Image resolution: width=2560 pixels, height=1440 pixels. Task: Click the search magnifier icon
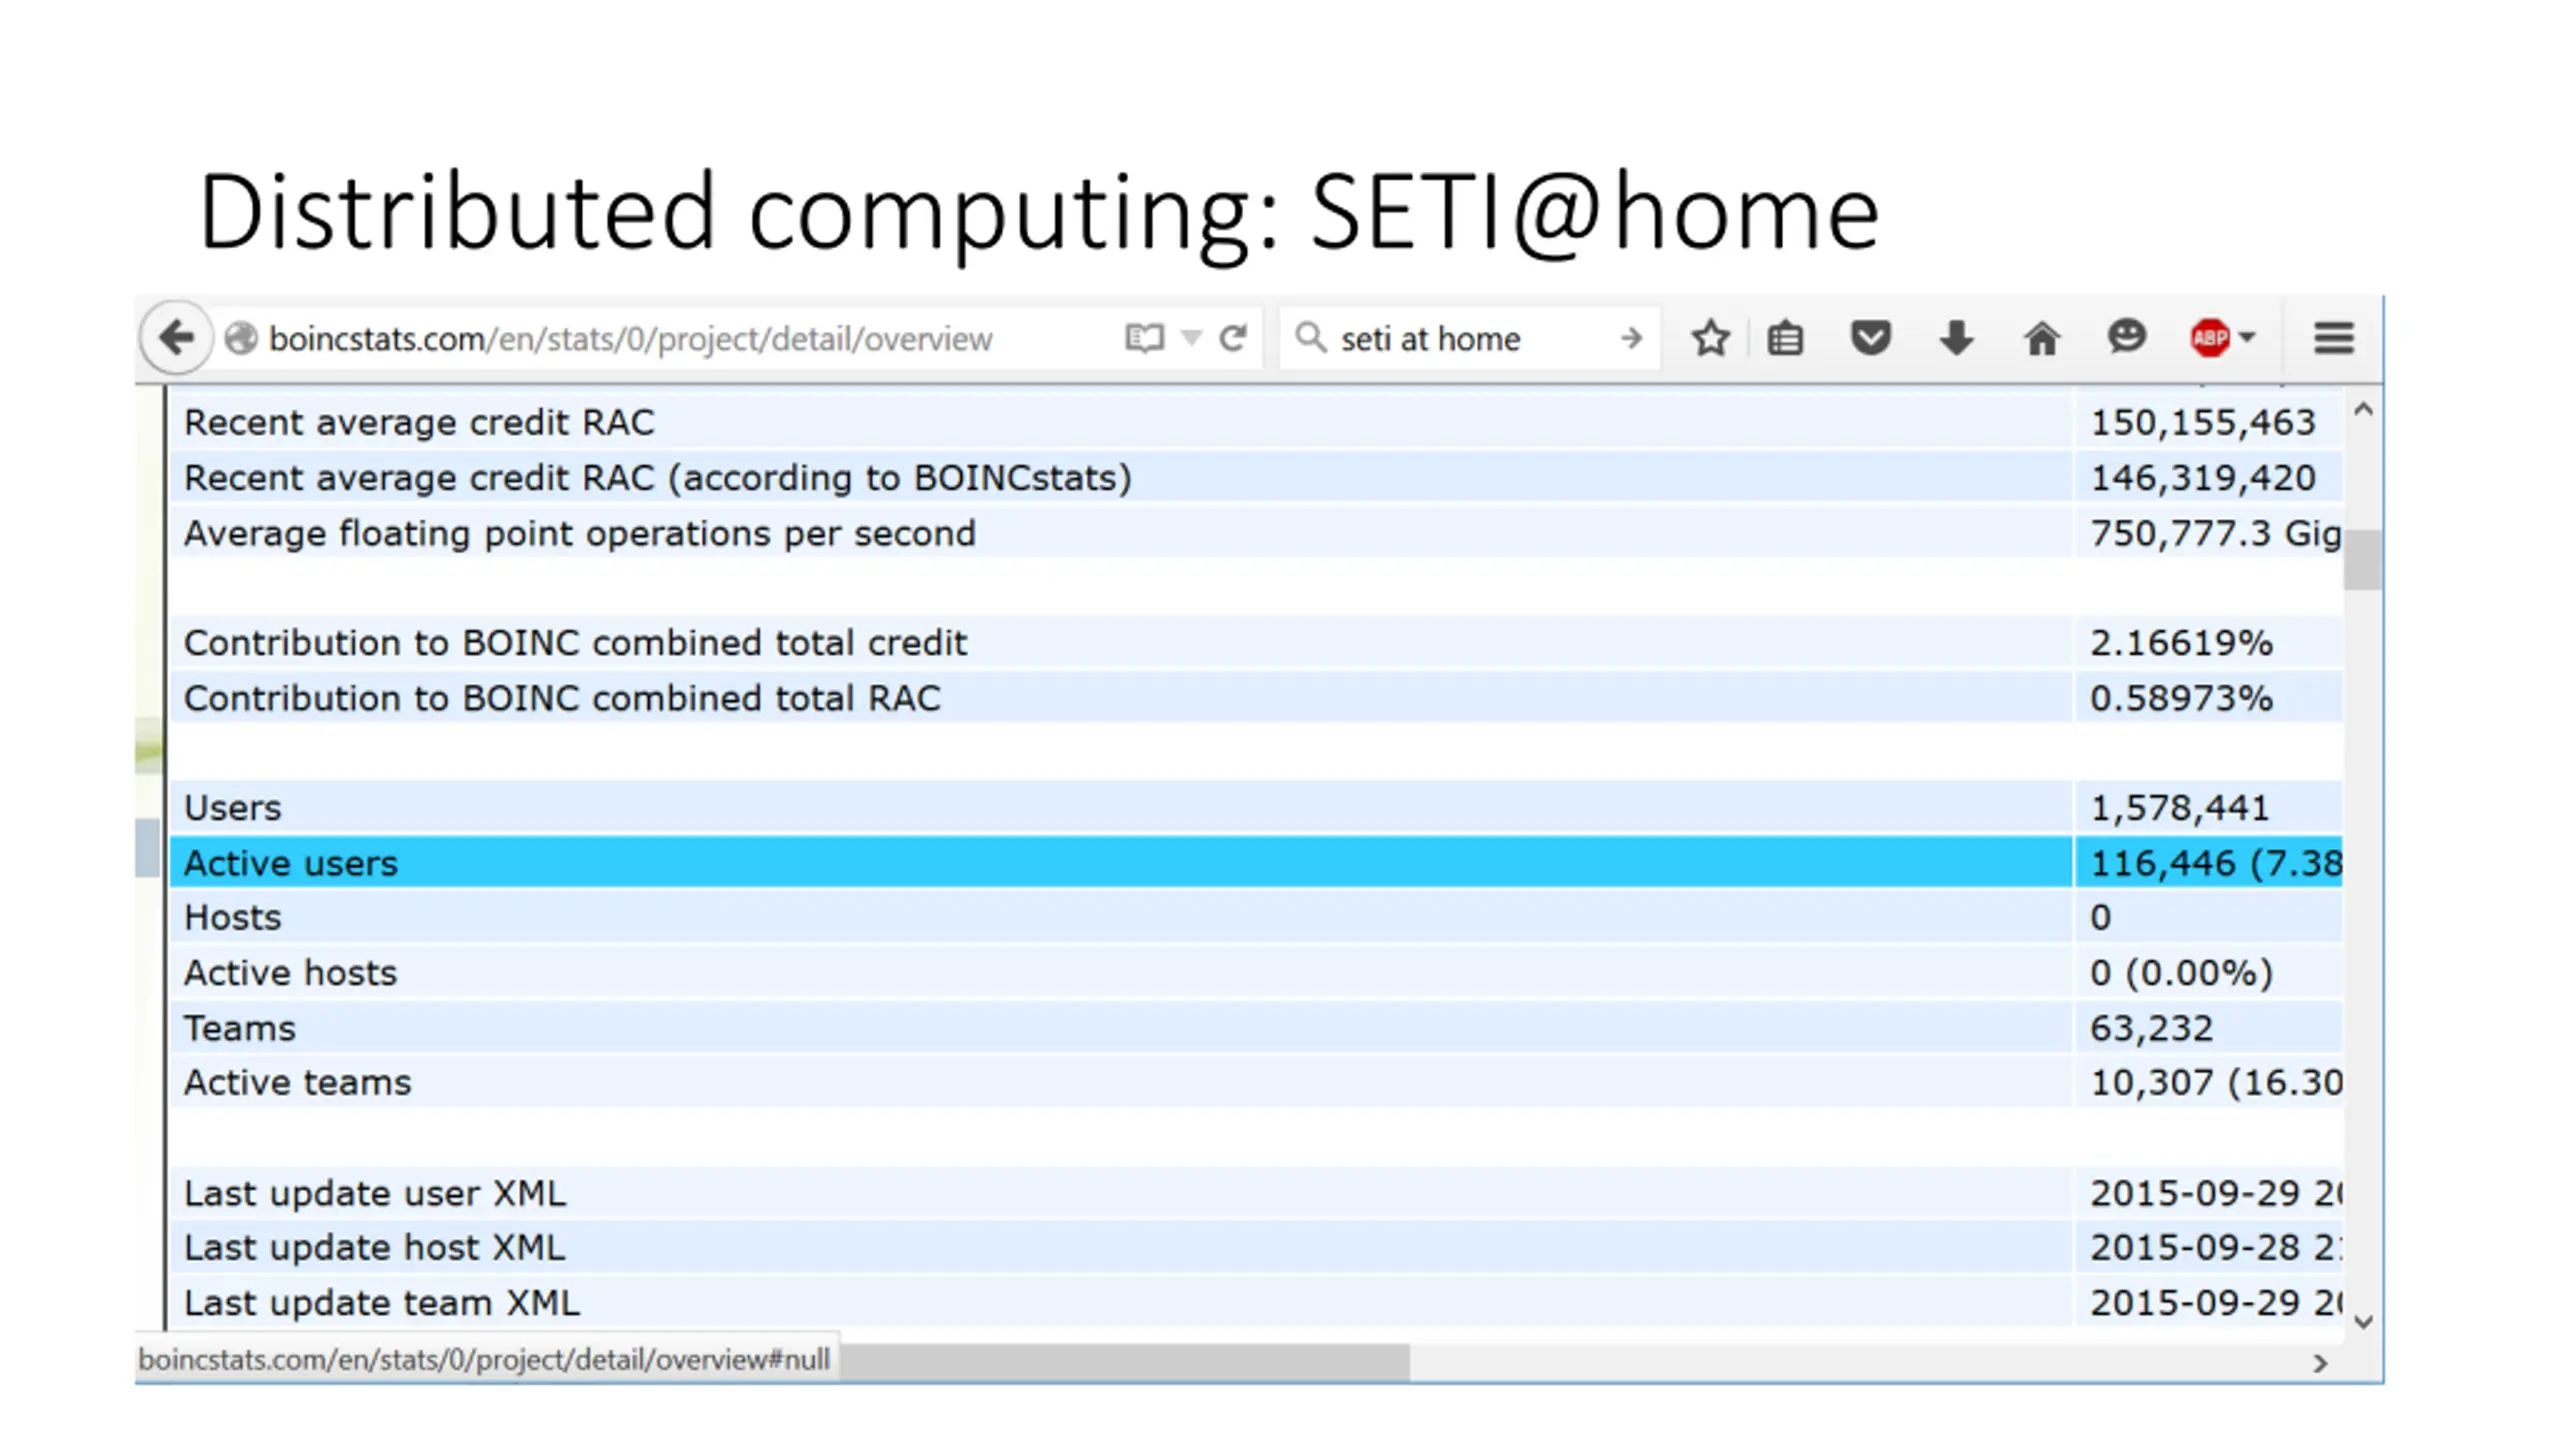click(1310, 337)
